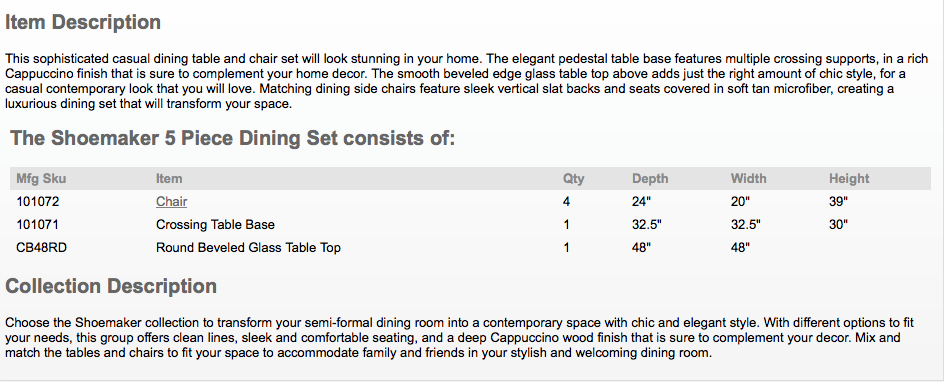
Task: Click the Crossing Table Base row item
Action: (x=215, y=224)
